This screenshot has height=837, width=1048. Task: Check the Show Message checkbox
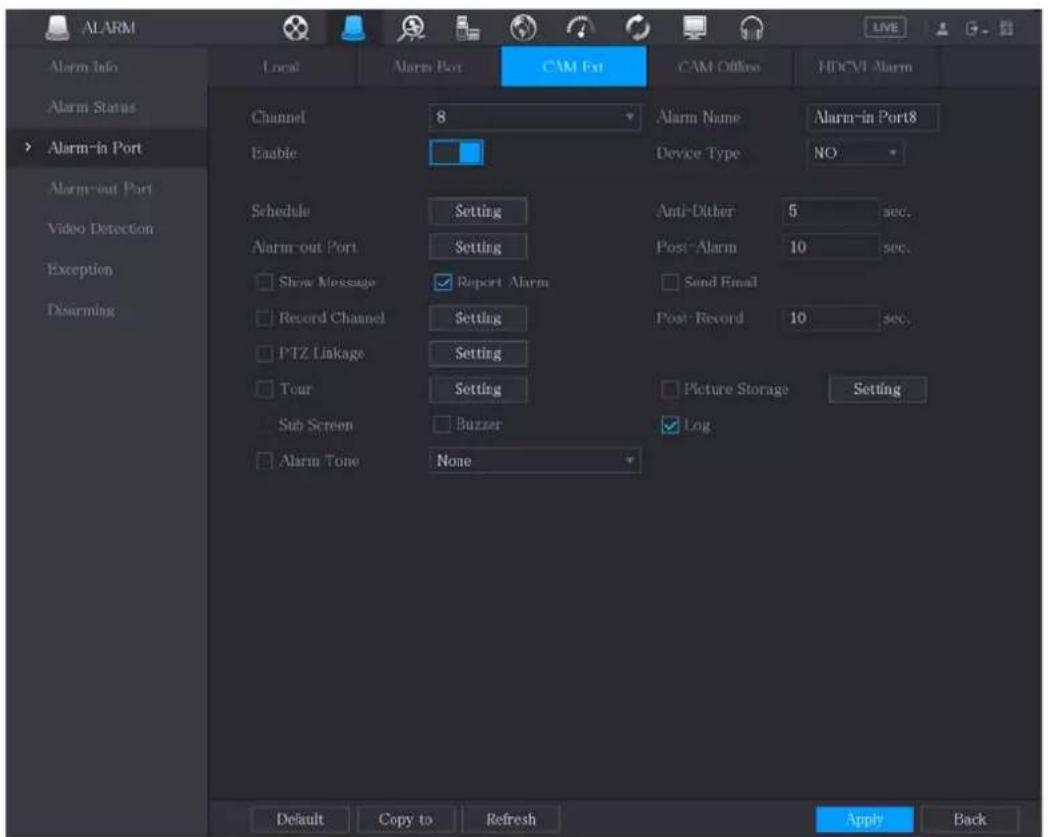[x=265, y=282]
